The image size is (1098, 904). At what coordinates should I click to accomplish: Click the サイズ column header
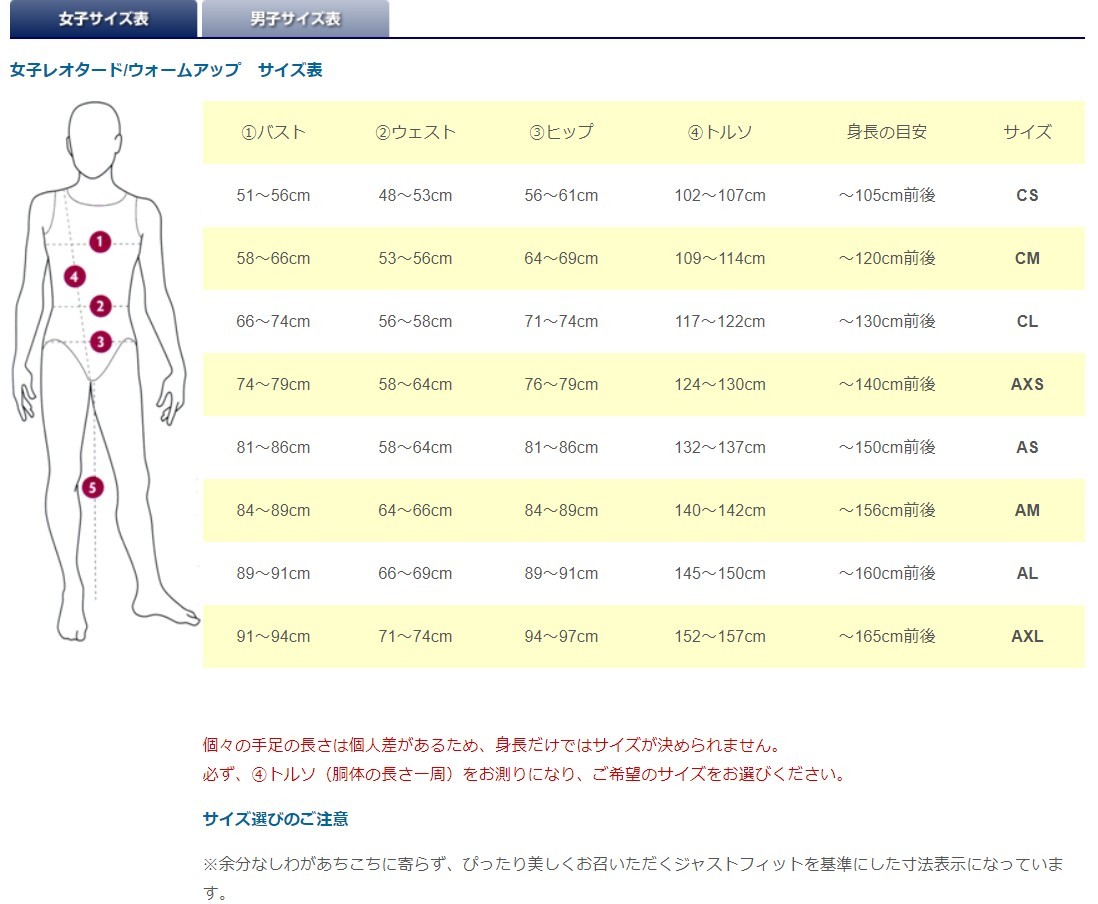tap(1027, 132)
